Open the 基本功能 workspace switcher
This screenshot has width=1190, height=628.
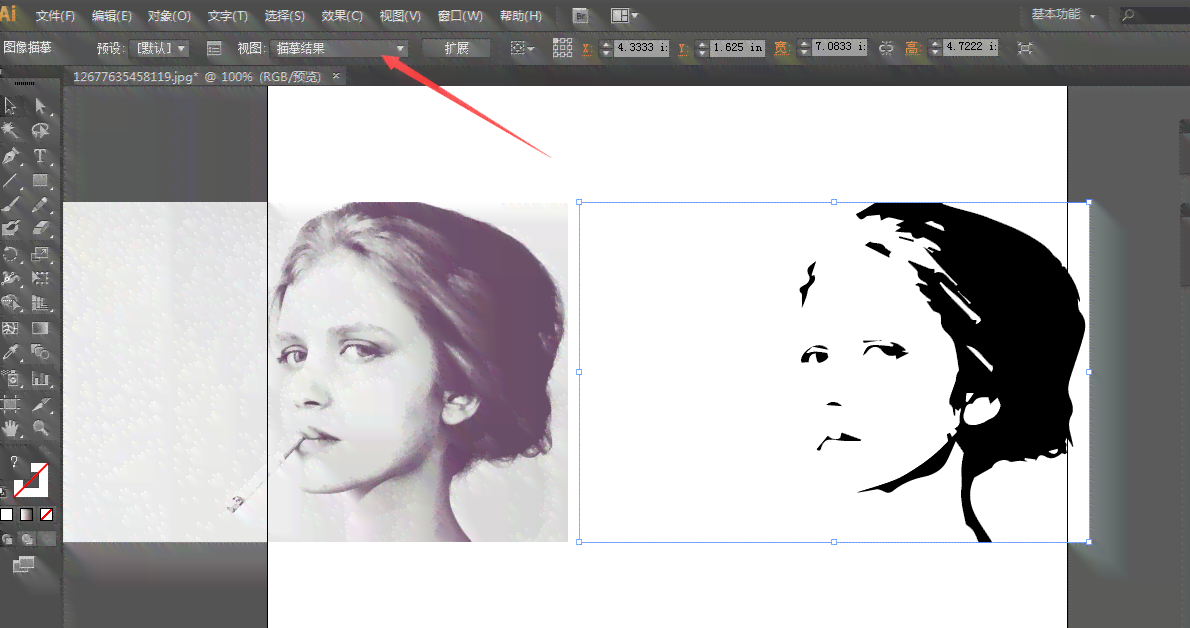[1064, 14]
